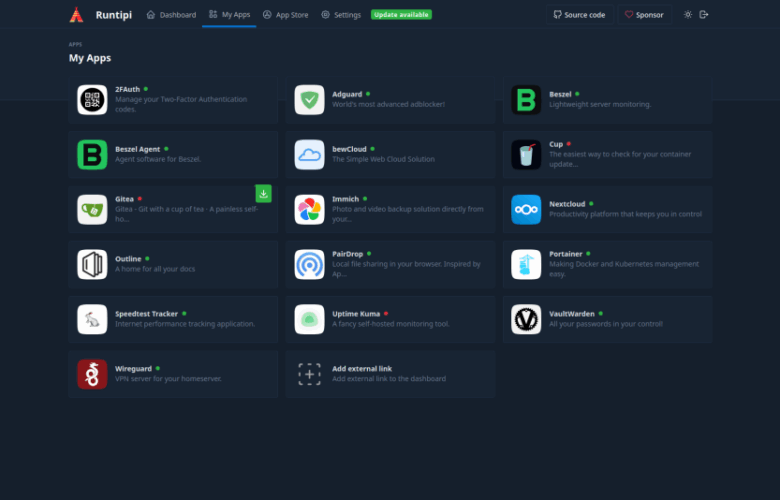Click 'A home for all your docs'
The image size is (780, 500).
tap(155, 269)
